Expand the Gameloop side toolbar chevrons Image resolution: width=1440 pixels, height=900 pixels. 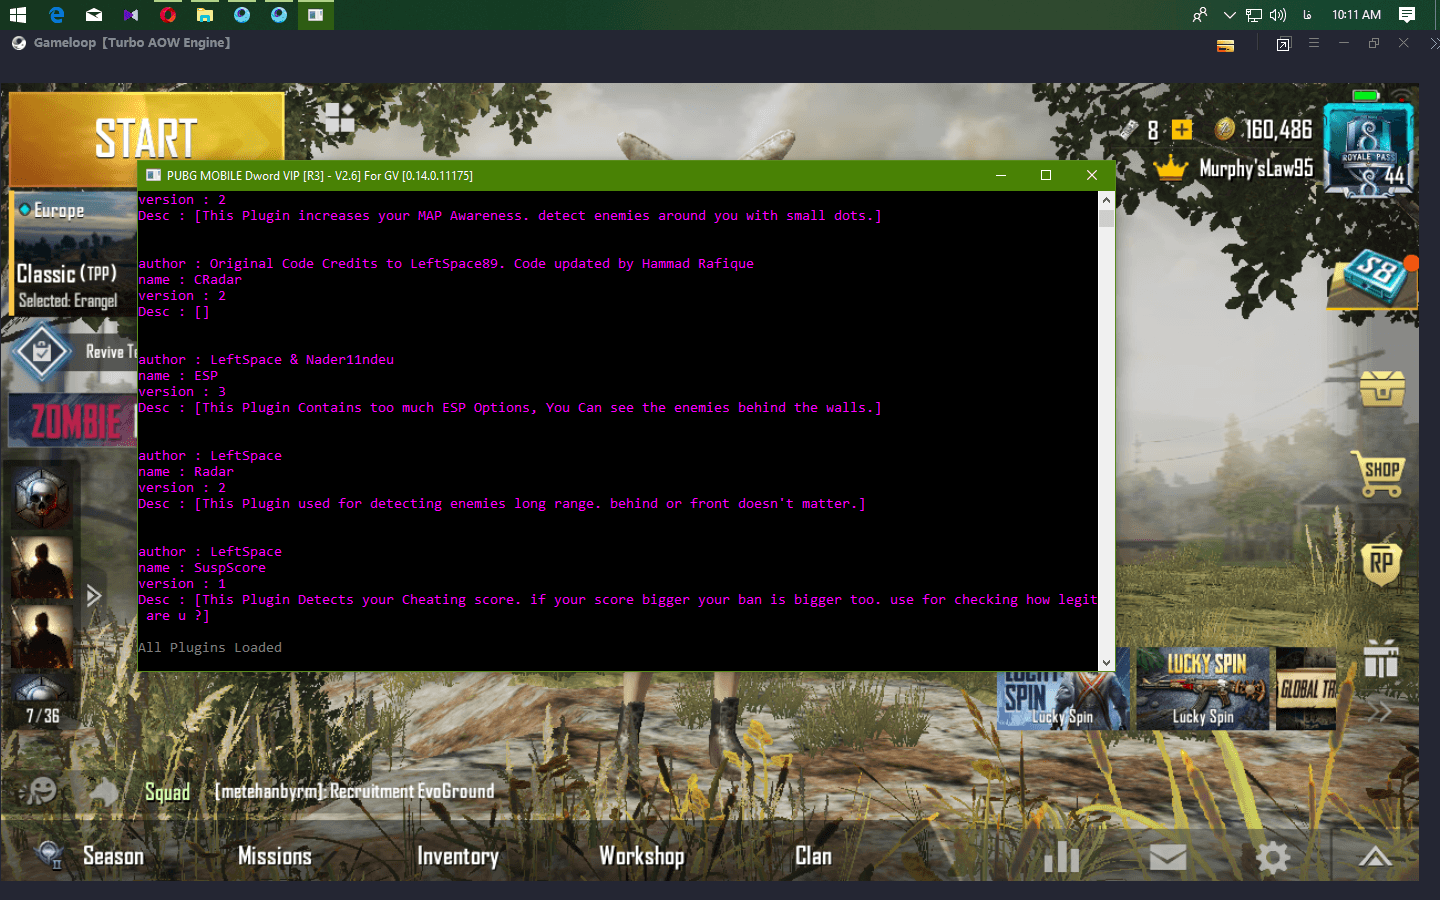click(1434, 44)
